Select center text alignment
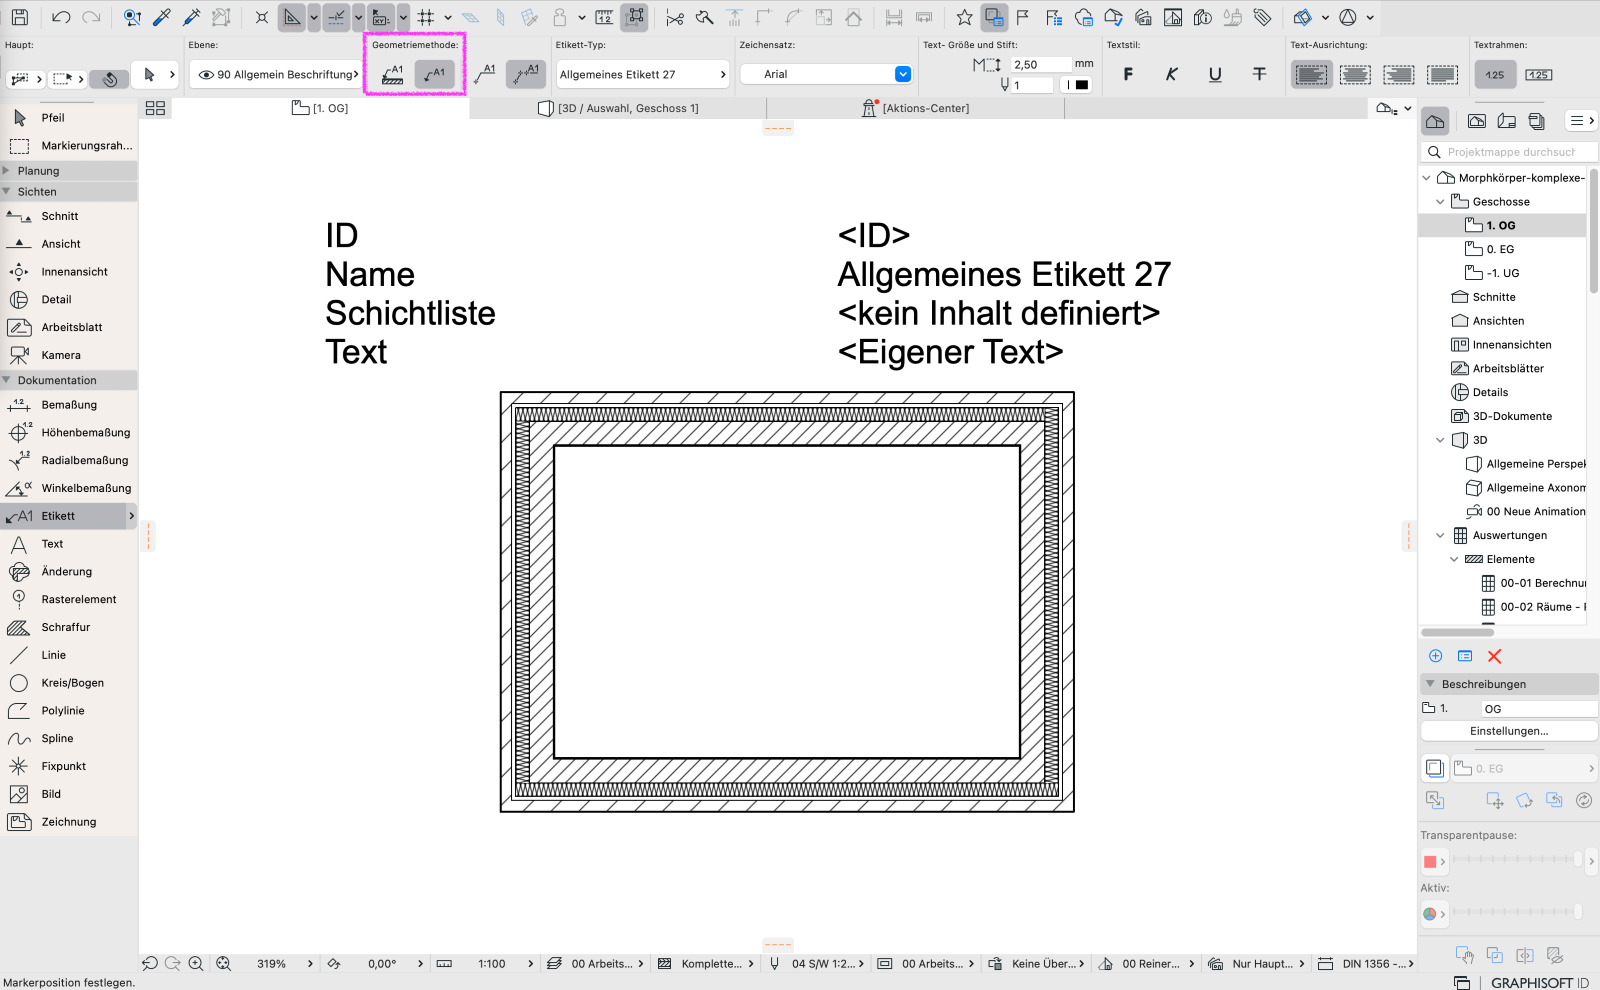This screenshot has width=1600, height=990. coord(1355,74)
